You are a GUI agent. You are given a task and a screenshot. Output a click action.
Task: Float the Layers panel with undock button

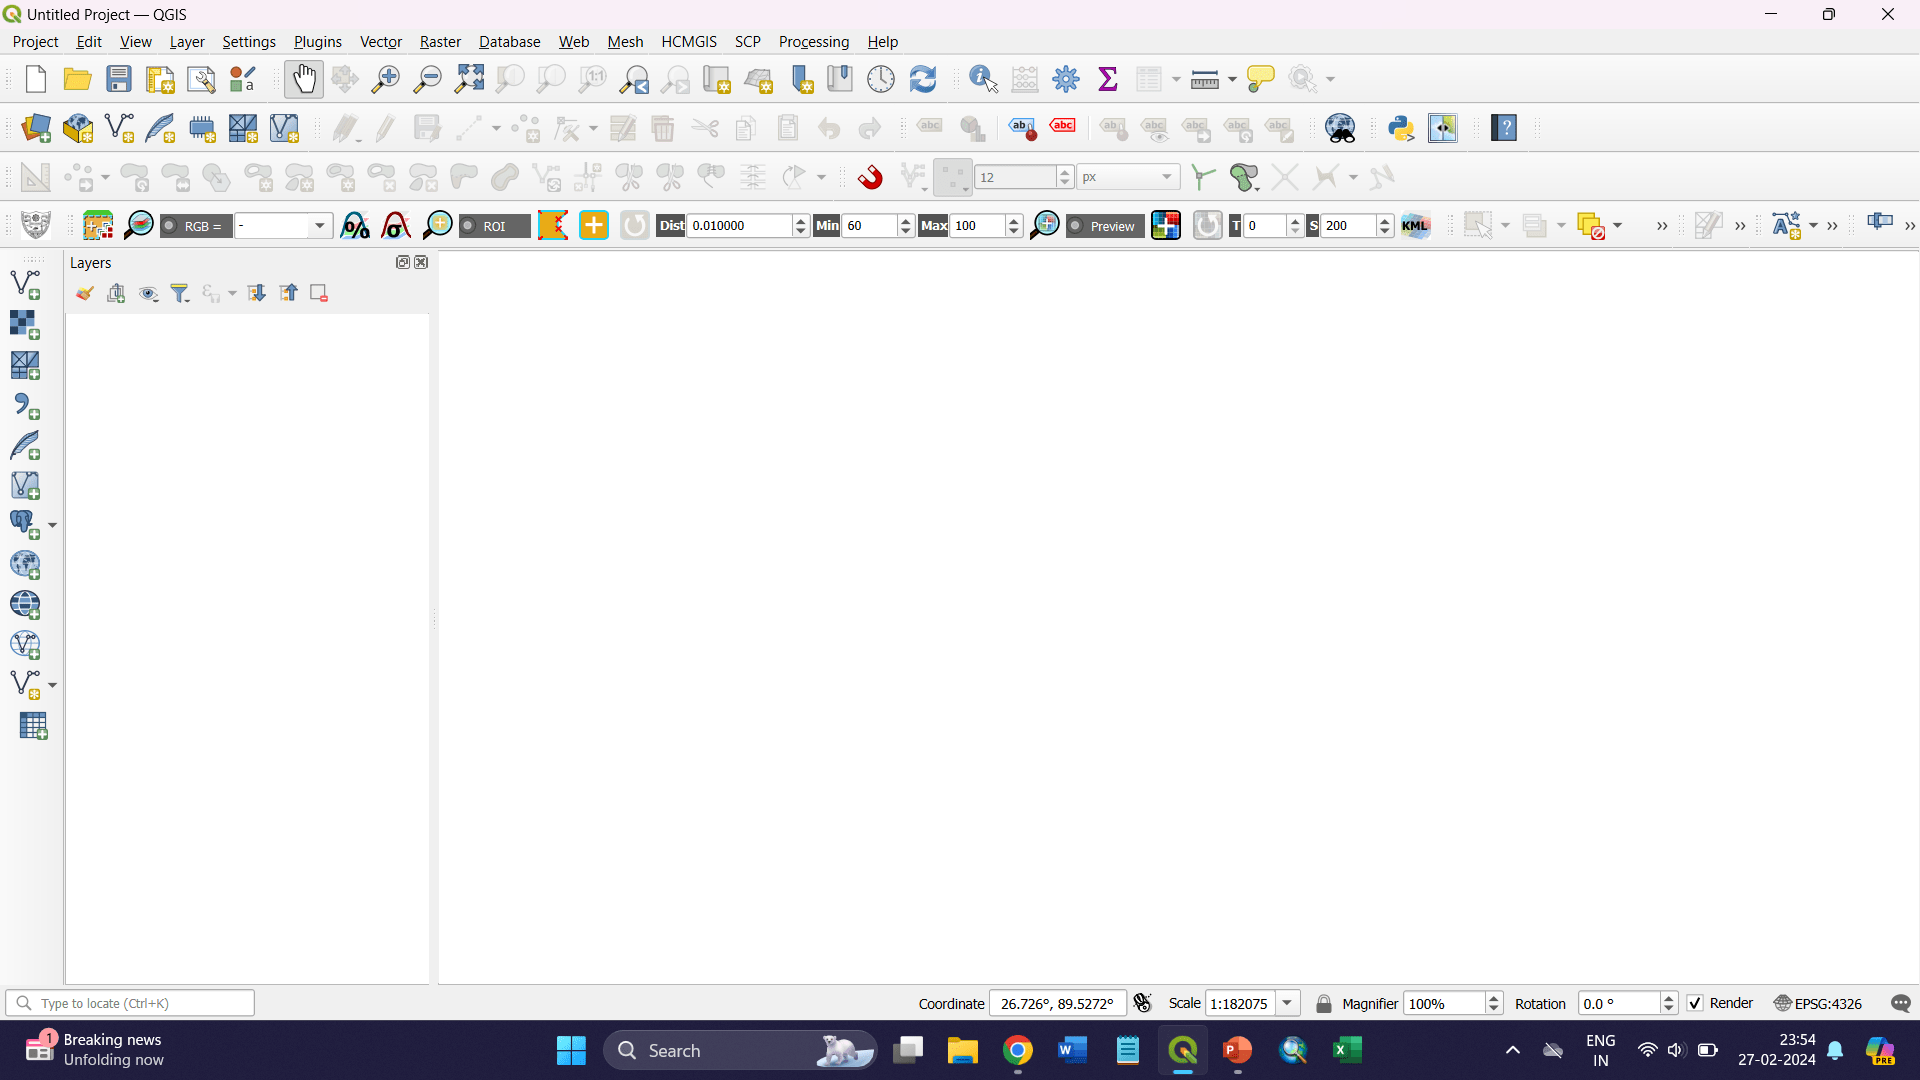click(403, 262)
